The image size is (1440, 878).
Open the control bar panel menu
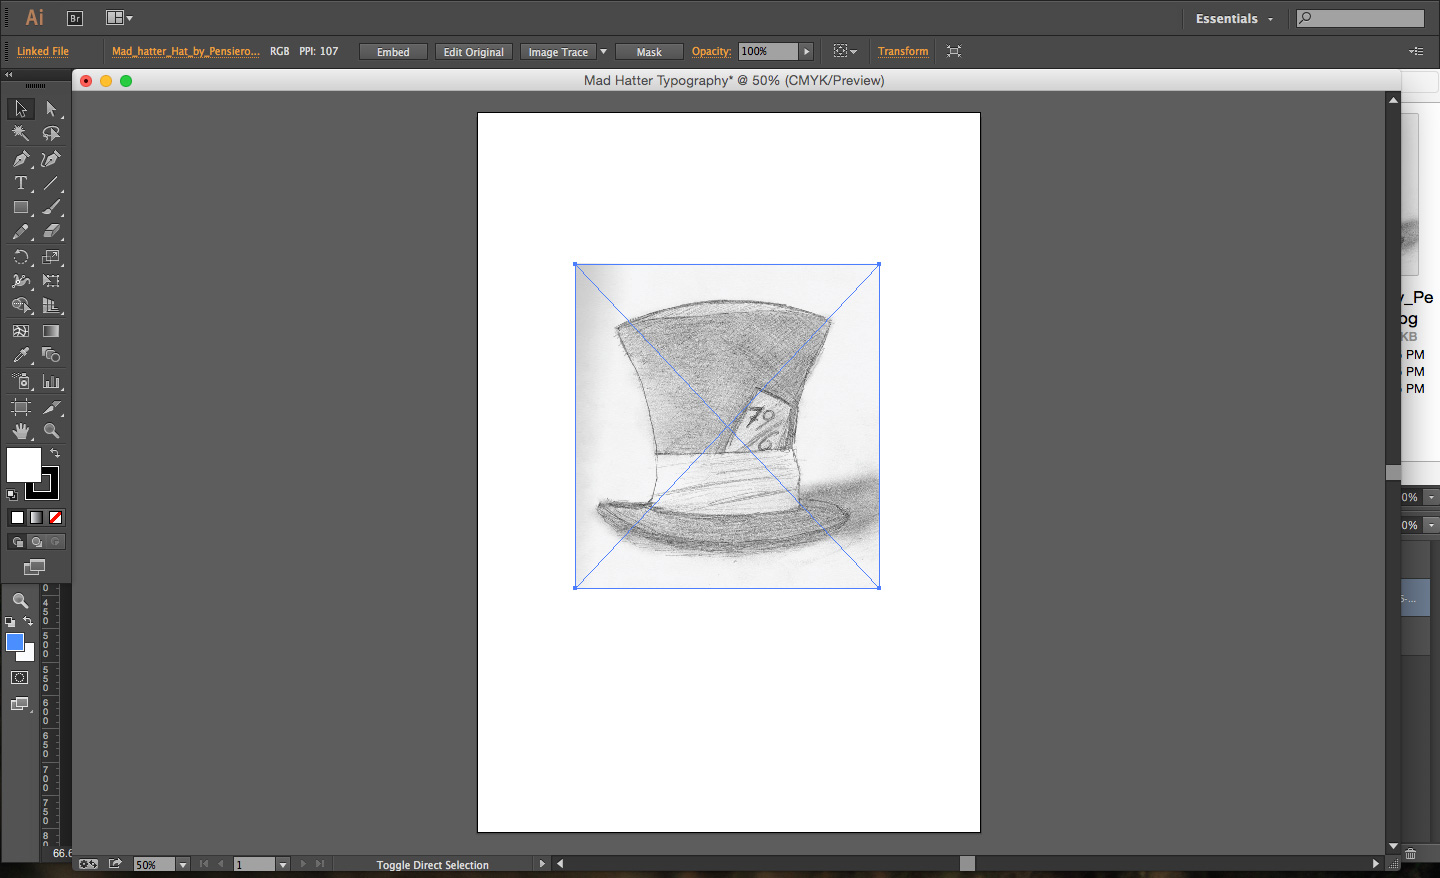(x=1416, y=51)
